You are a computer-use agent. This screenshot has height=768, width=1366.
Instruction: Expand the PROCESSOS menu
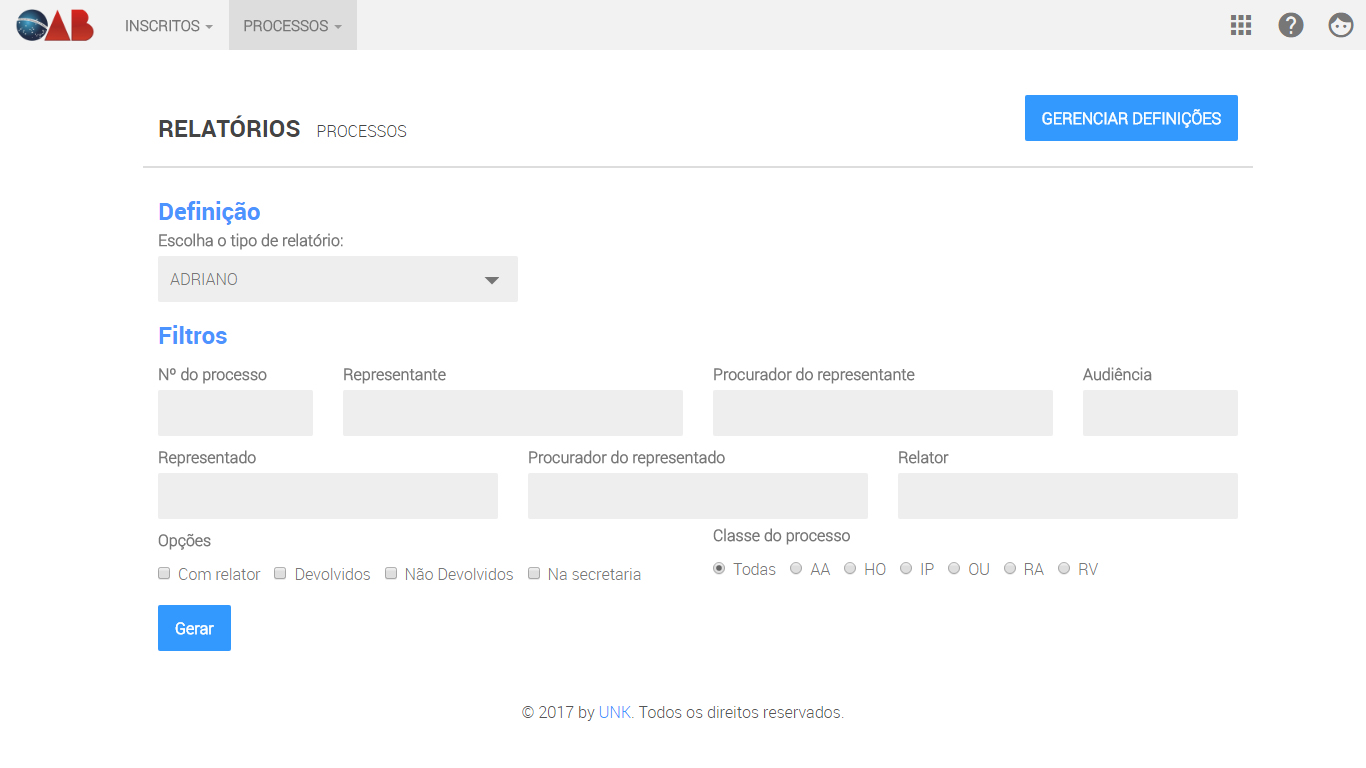tap(292, 26)
